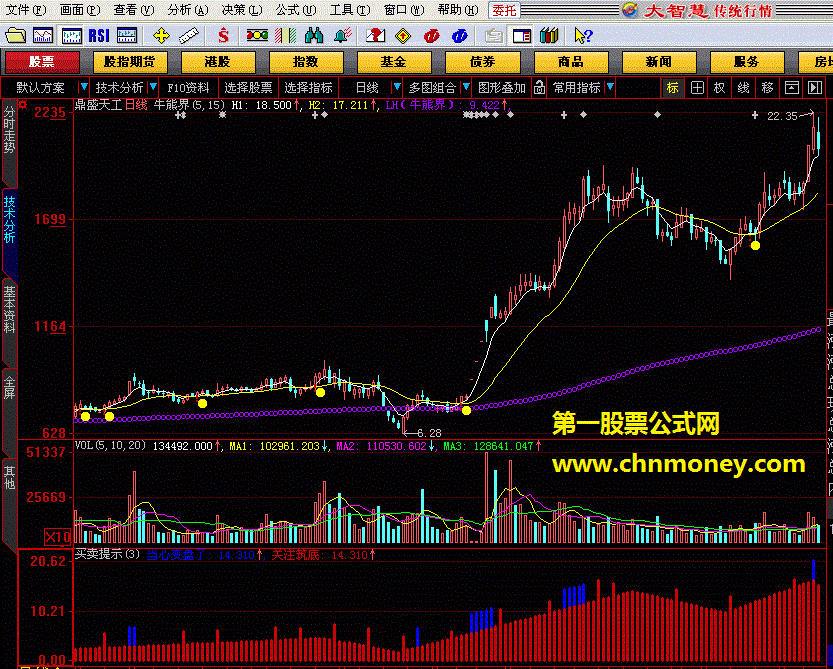Click the red circular info icon

(x=432, y=36)
